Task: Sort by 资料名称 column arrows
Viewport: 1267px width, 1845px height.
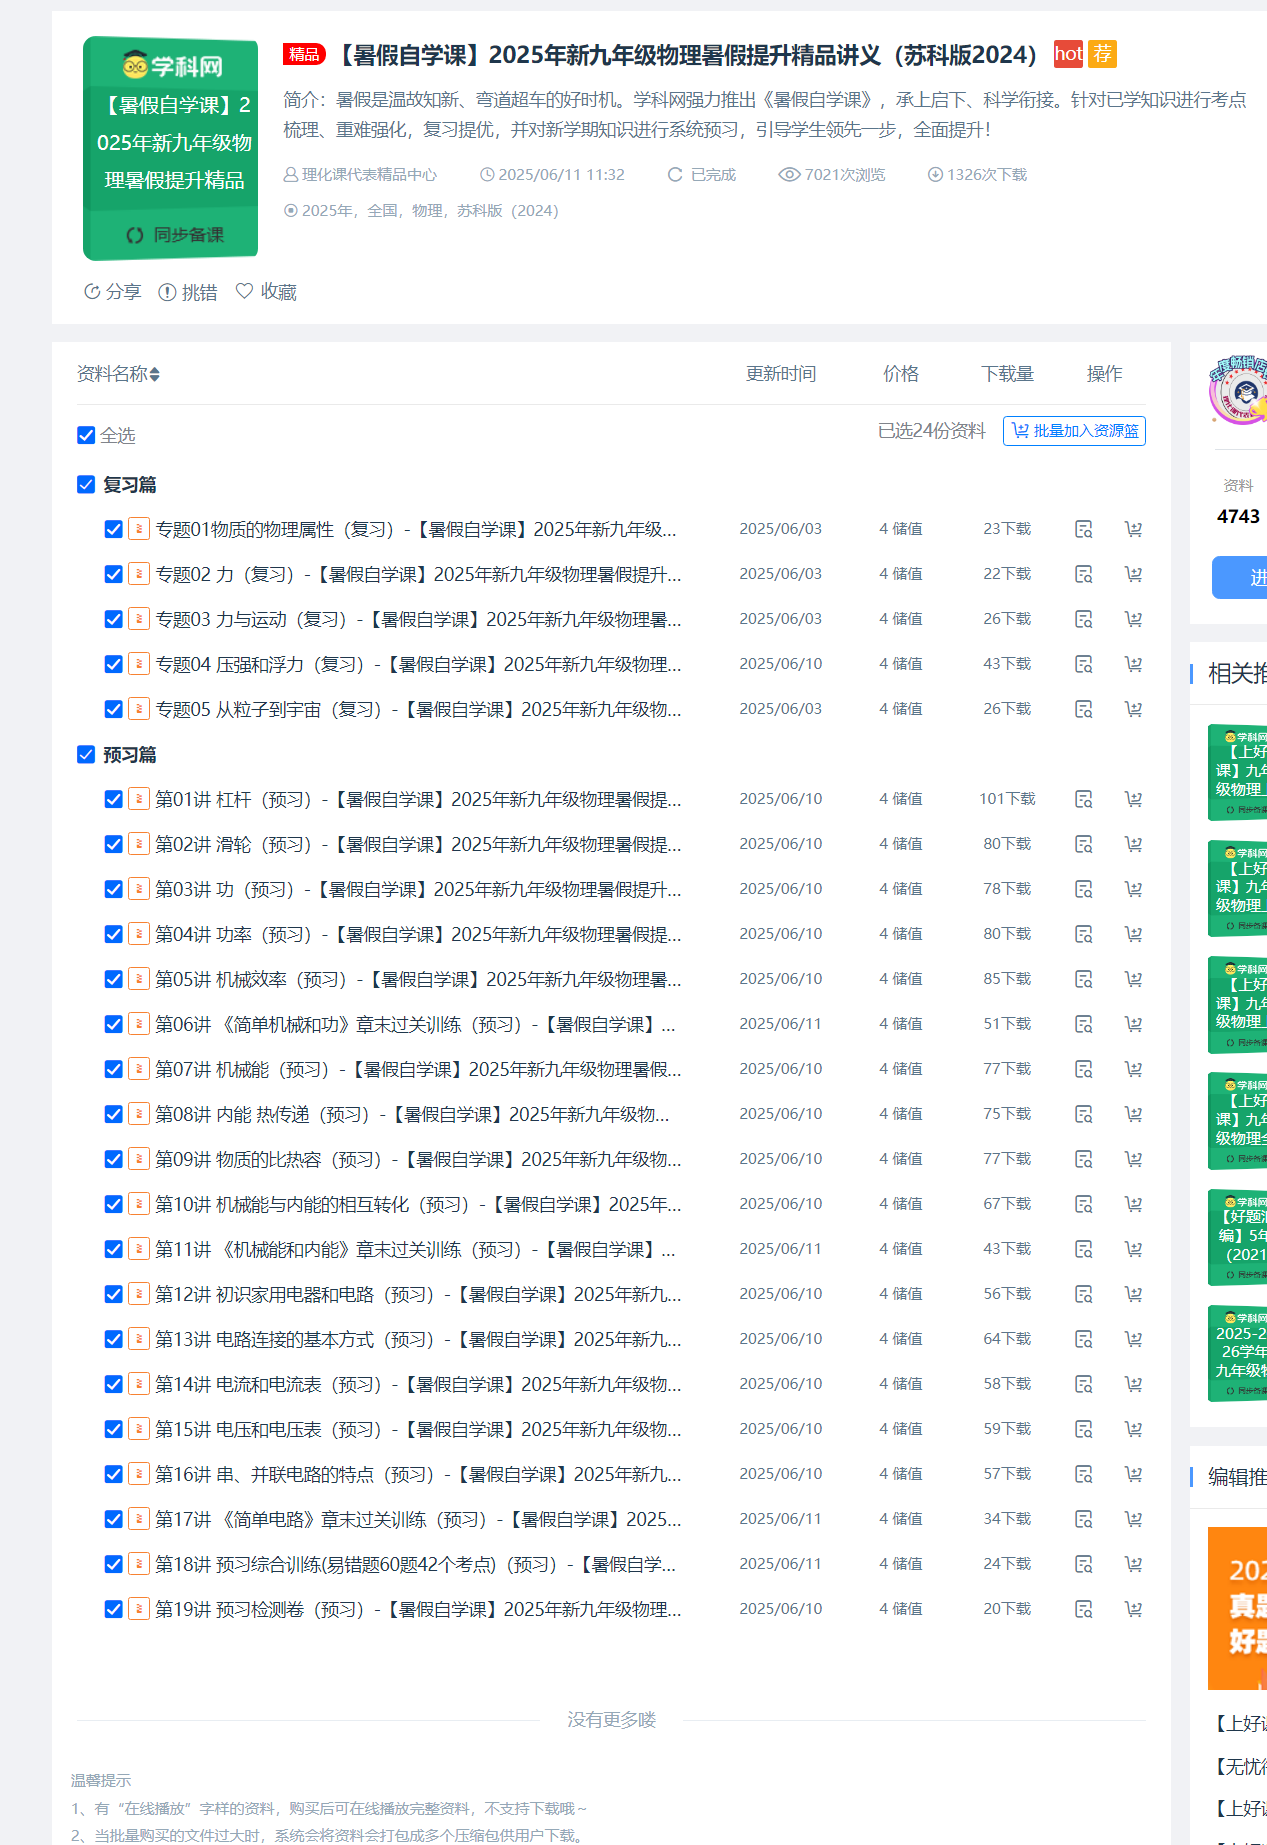Action: pyautogui.click(x=155, y=374)
